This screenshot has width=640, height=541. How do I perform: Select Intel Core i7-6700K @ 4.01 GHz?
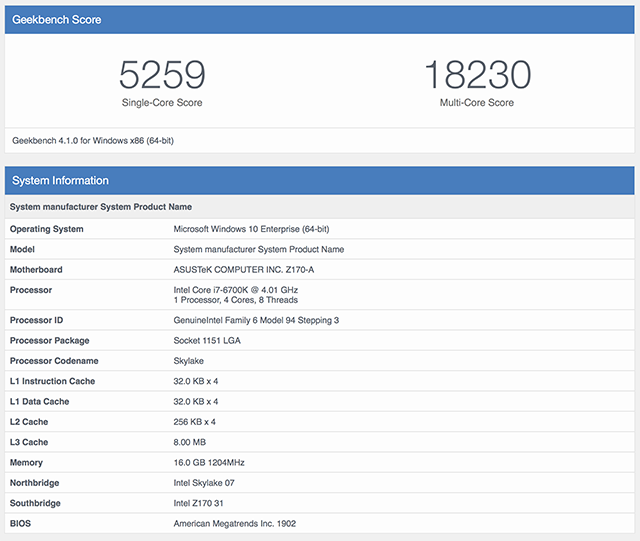tap(236, 290)
